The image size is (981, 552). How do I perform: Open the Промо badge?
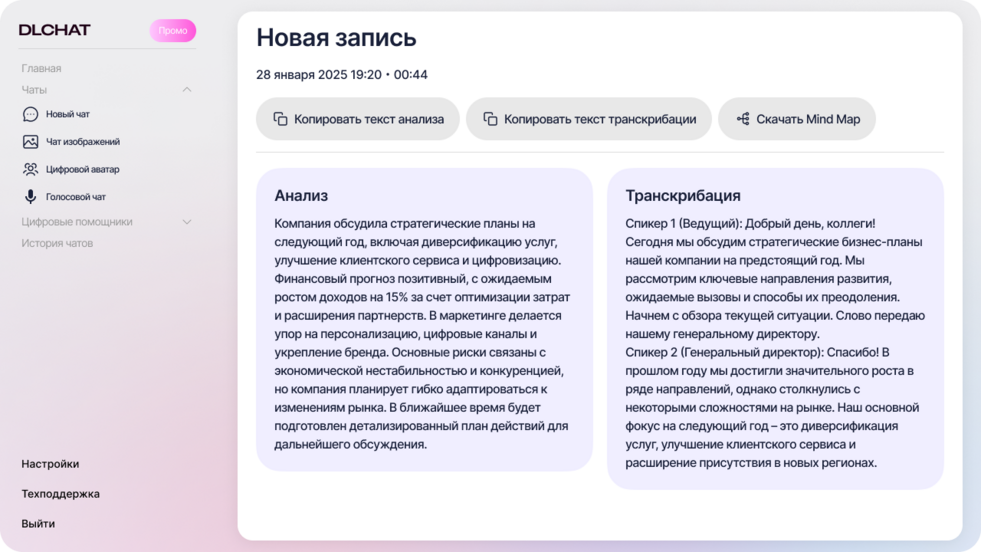(173, 31)
